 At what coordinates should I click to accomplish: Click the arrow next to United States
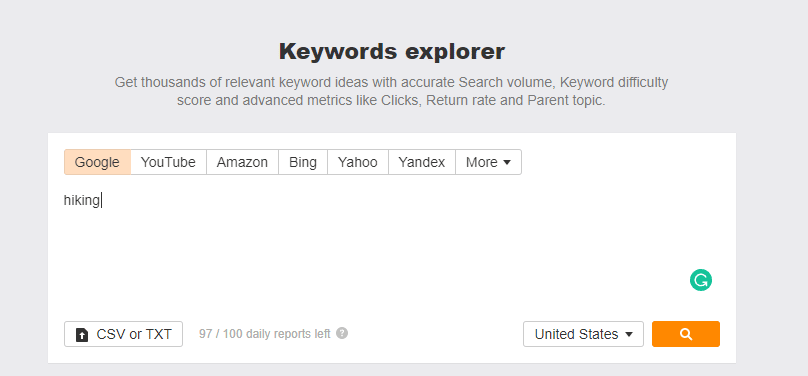(629, 335)
